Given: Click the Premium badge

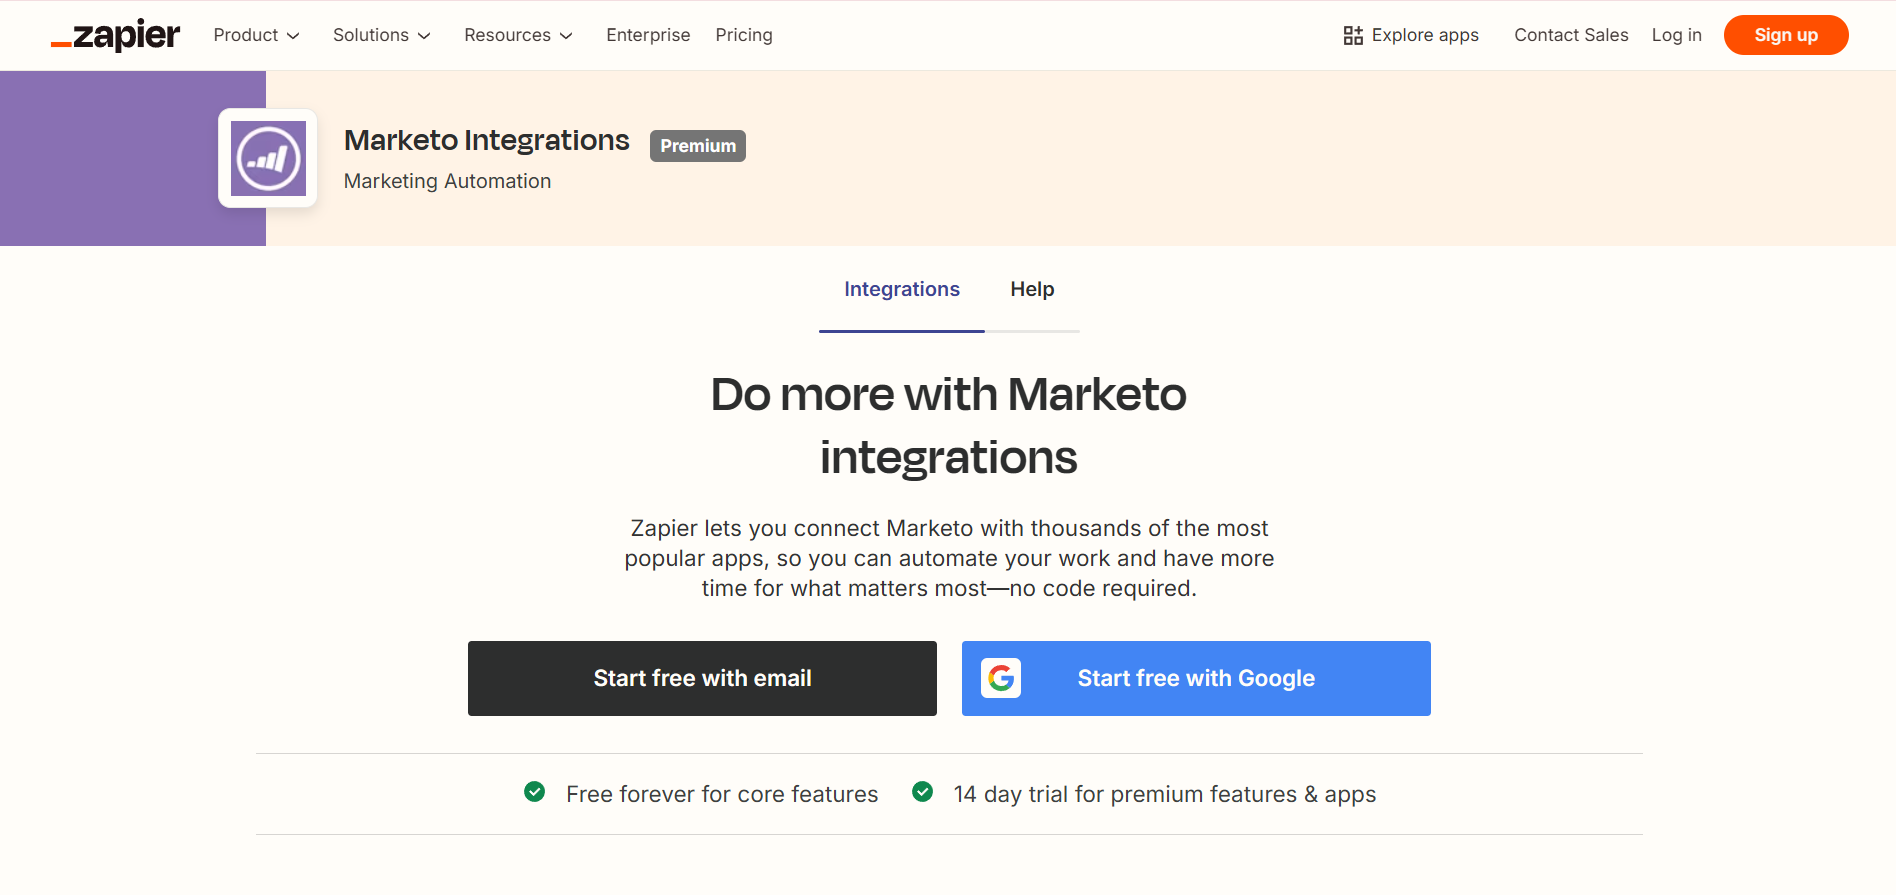Looking at the screenshot, I should pyautogui.click(x=698, y=146).
